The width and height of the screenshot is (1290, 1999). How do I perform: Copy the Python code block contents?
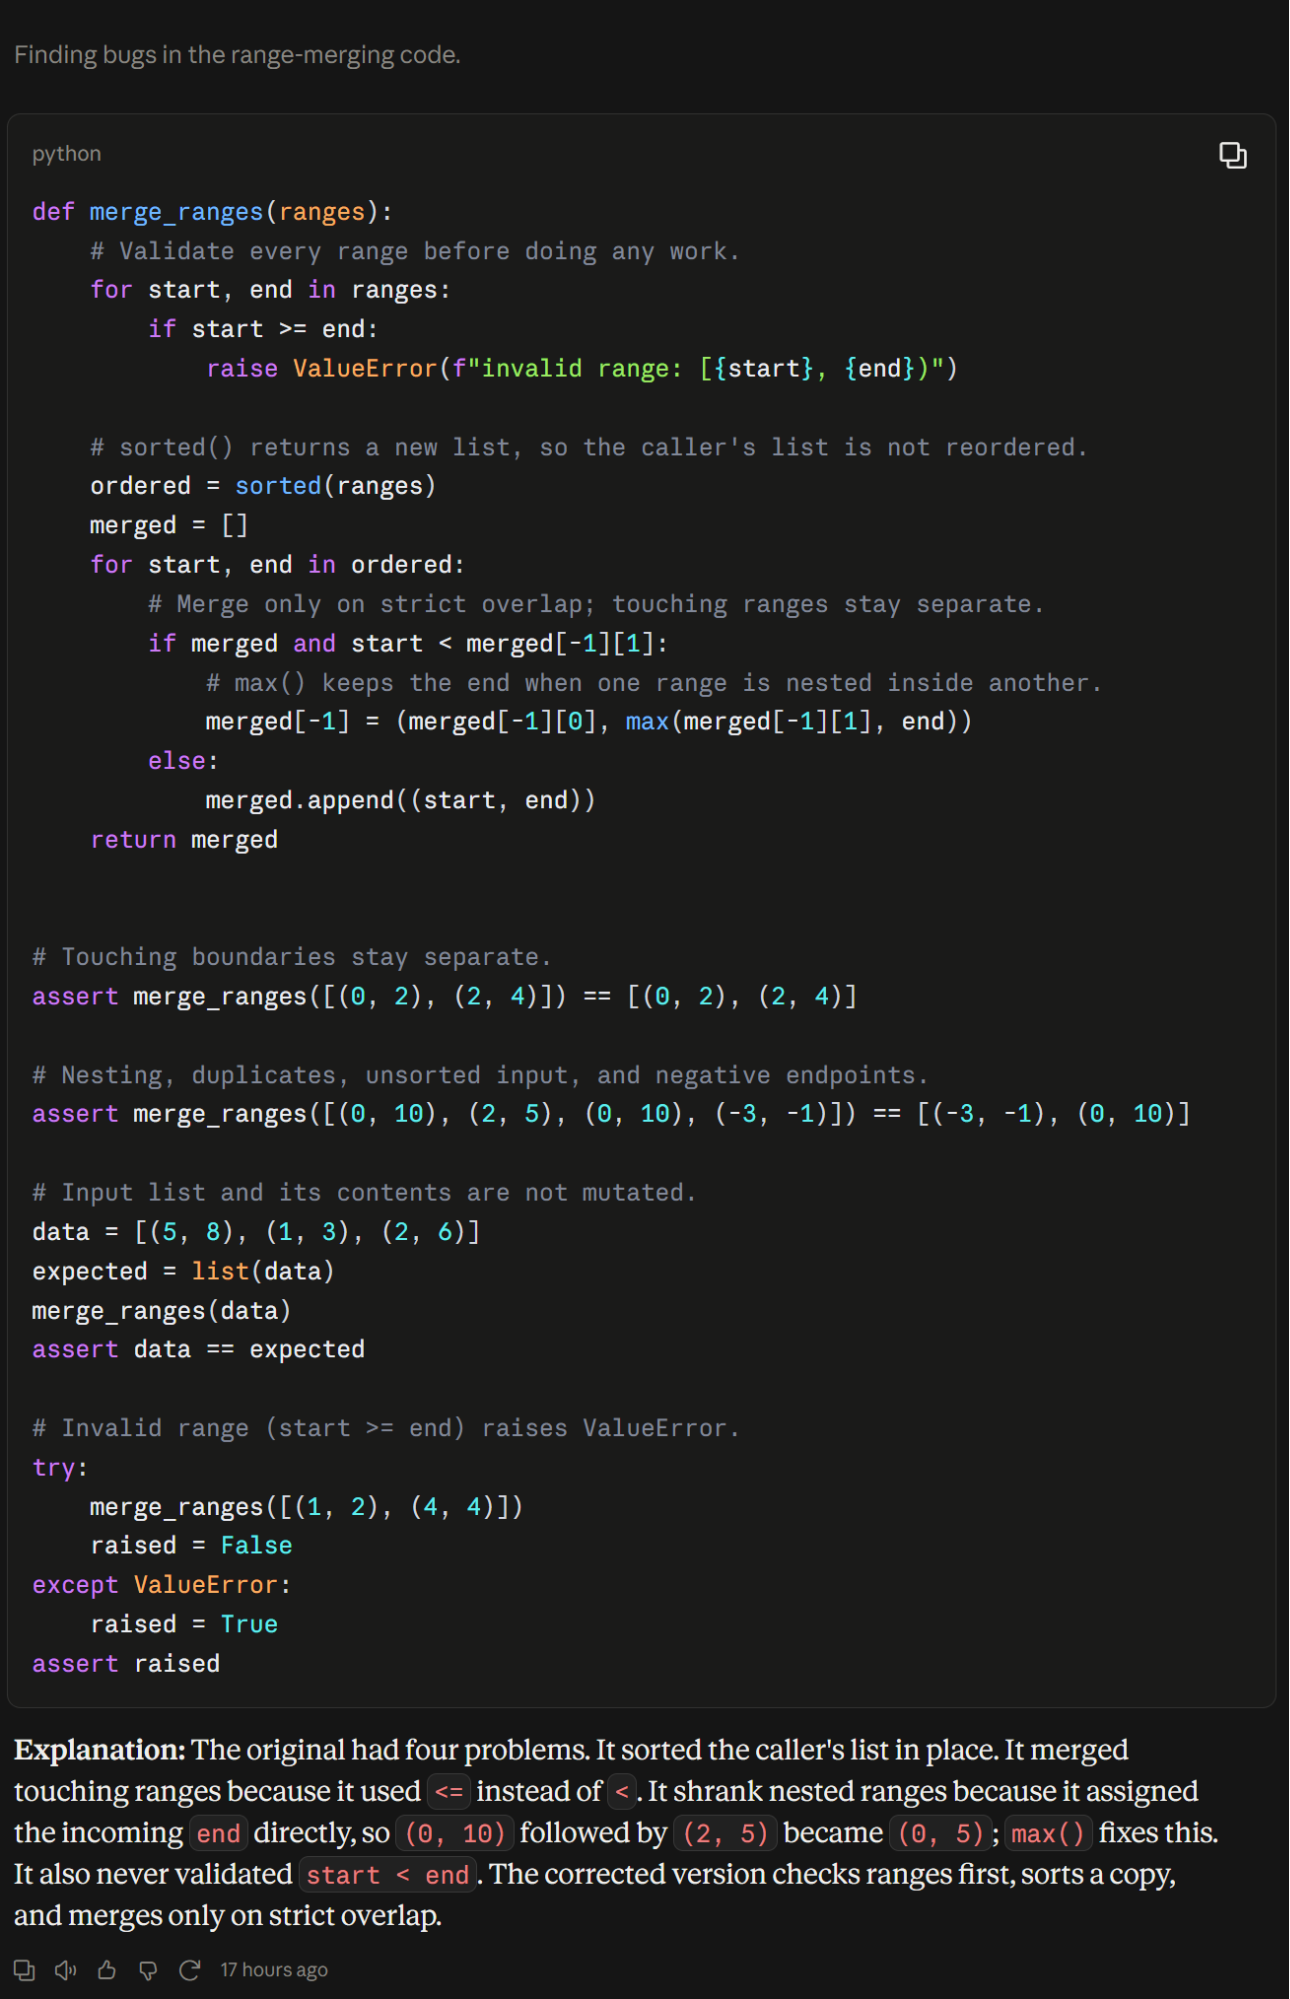1232,155
